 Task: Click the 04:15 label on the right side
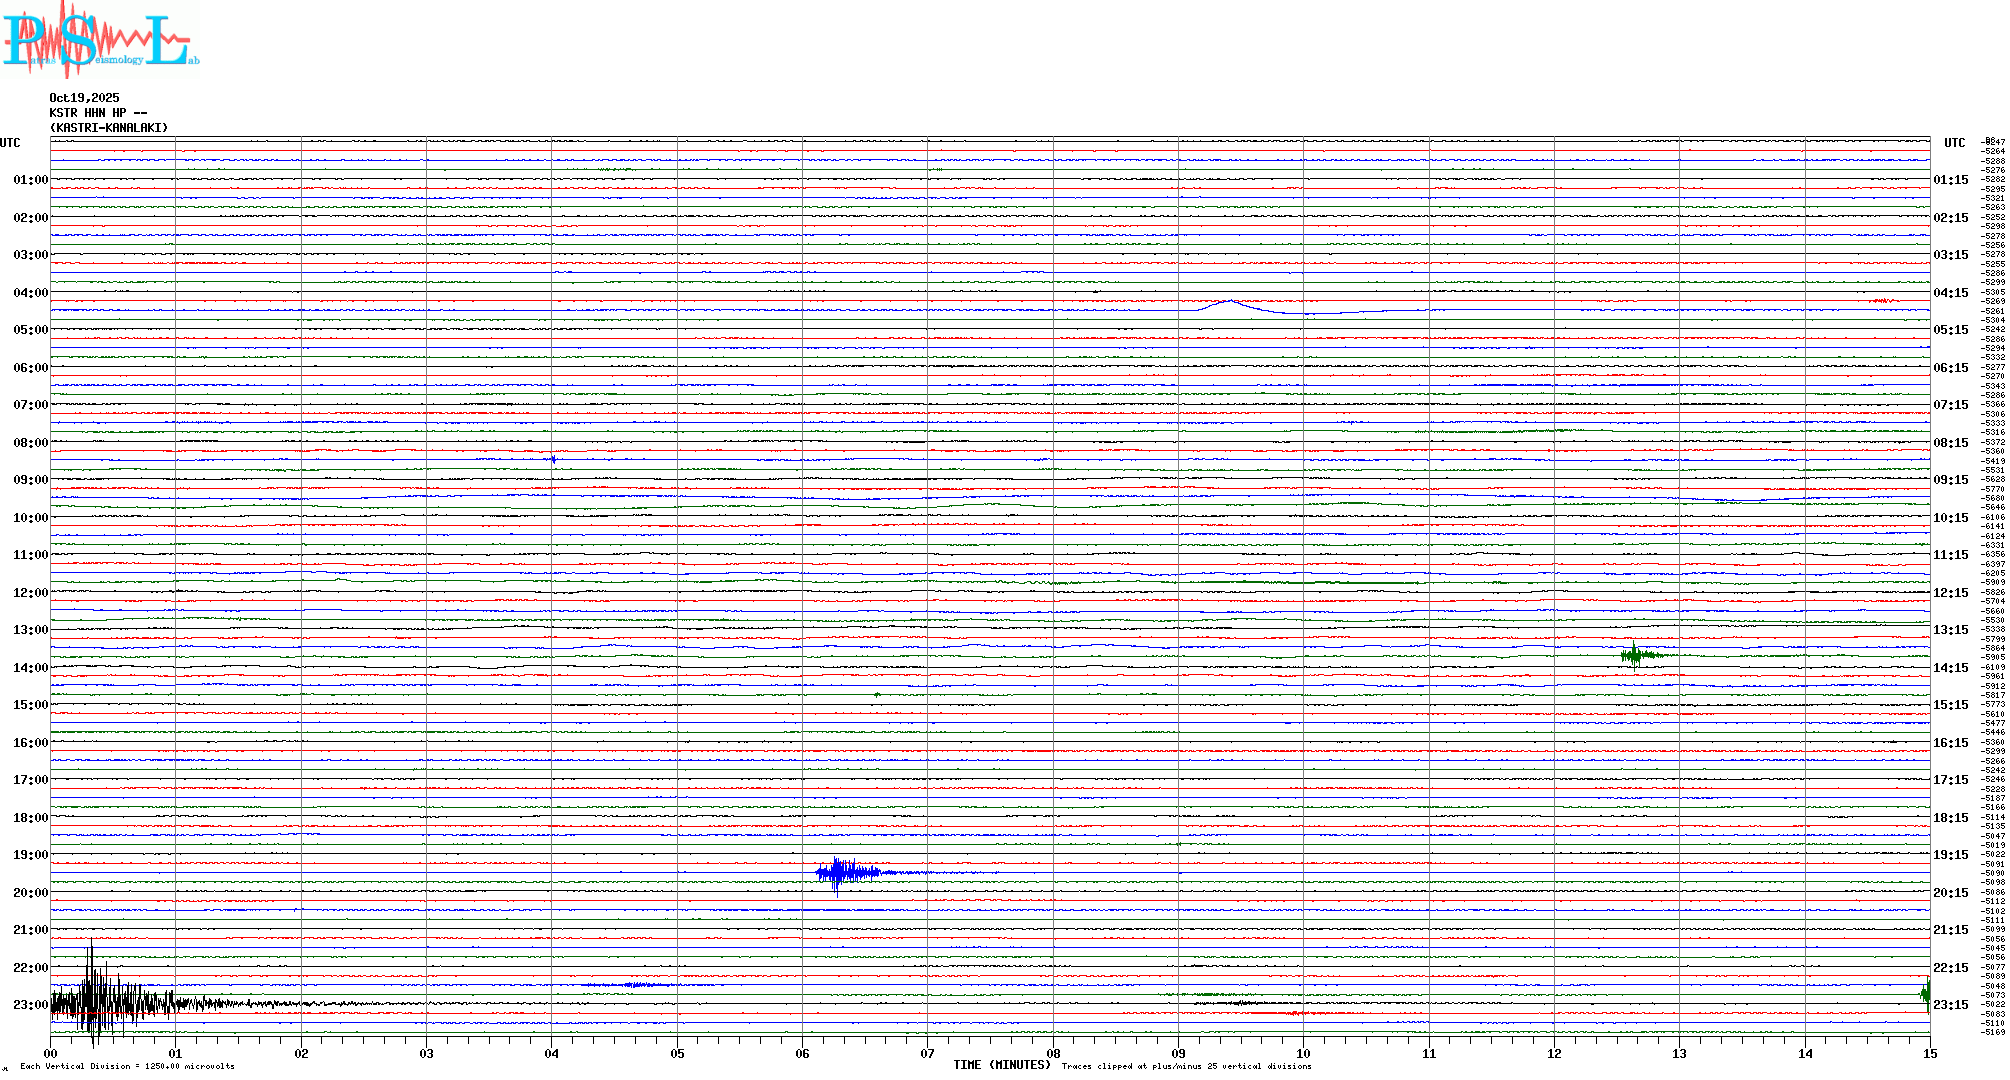pos(1950,293)
